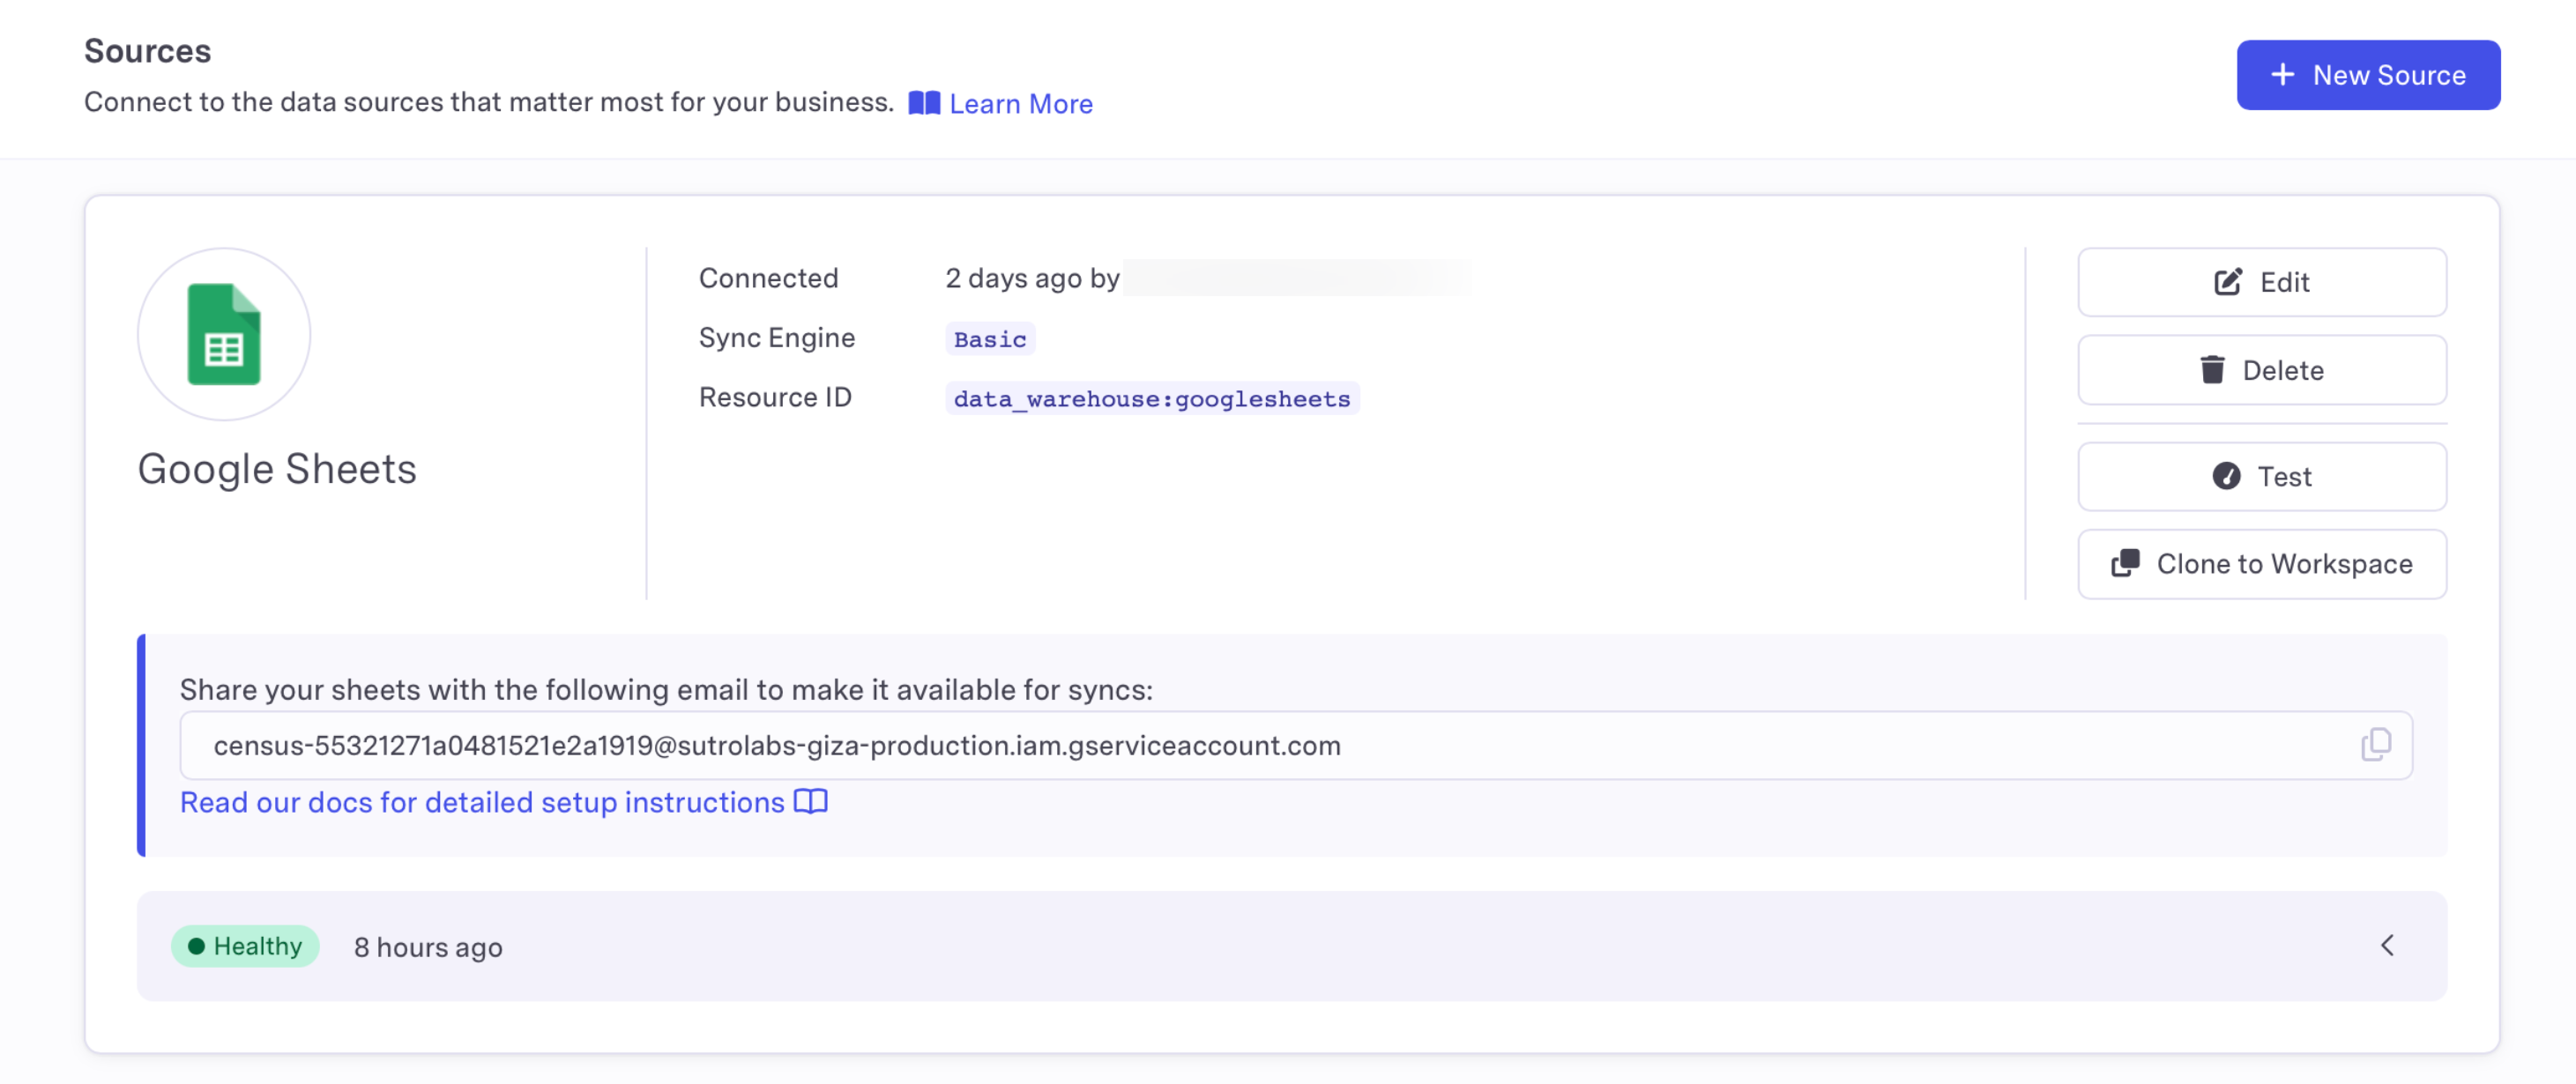The width and height of the screenshot is (2576, 1084).
Task: Test the source connection
Action: point(2262,476)
